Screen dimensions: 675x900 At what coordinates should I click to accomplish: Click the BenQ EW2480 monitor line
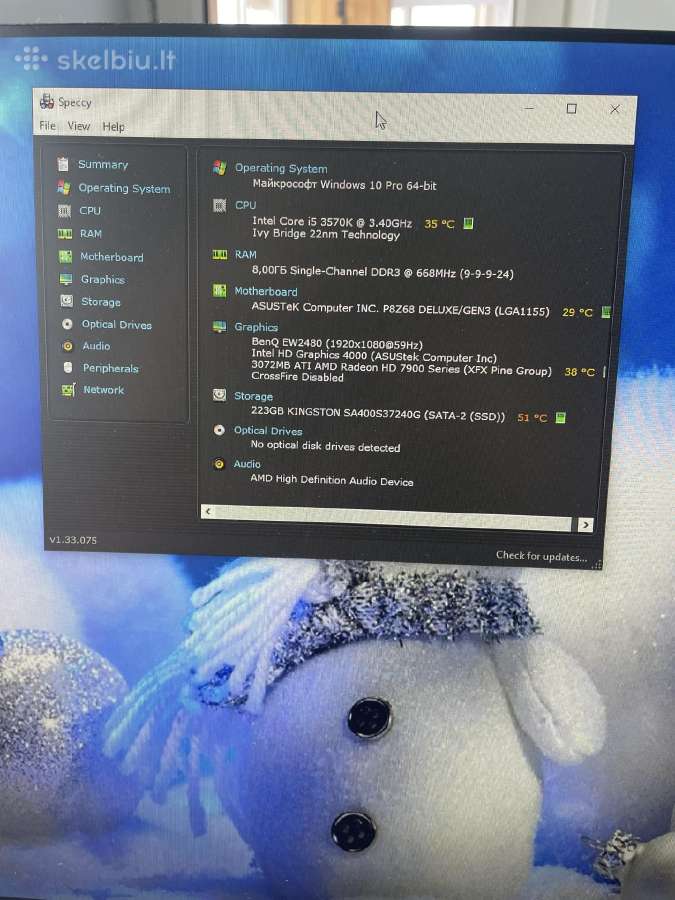pyautogui.click(x=337, y=343)
